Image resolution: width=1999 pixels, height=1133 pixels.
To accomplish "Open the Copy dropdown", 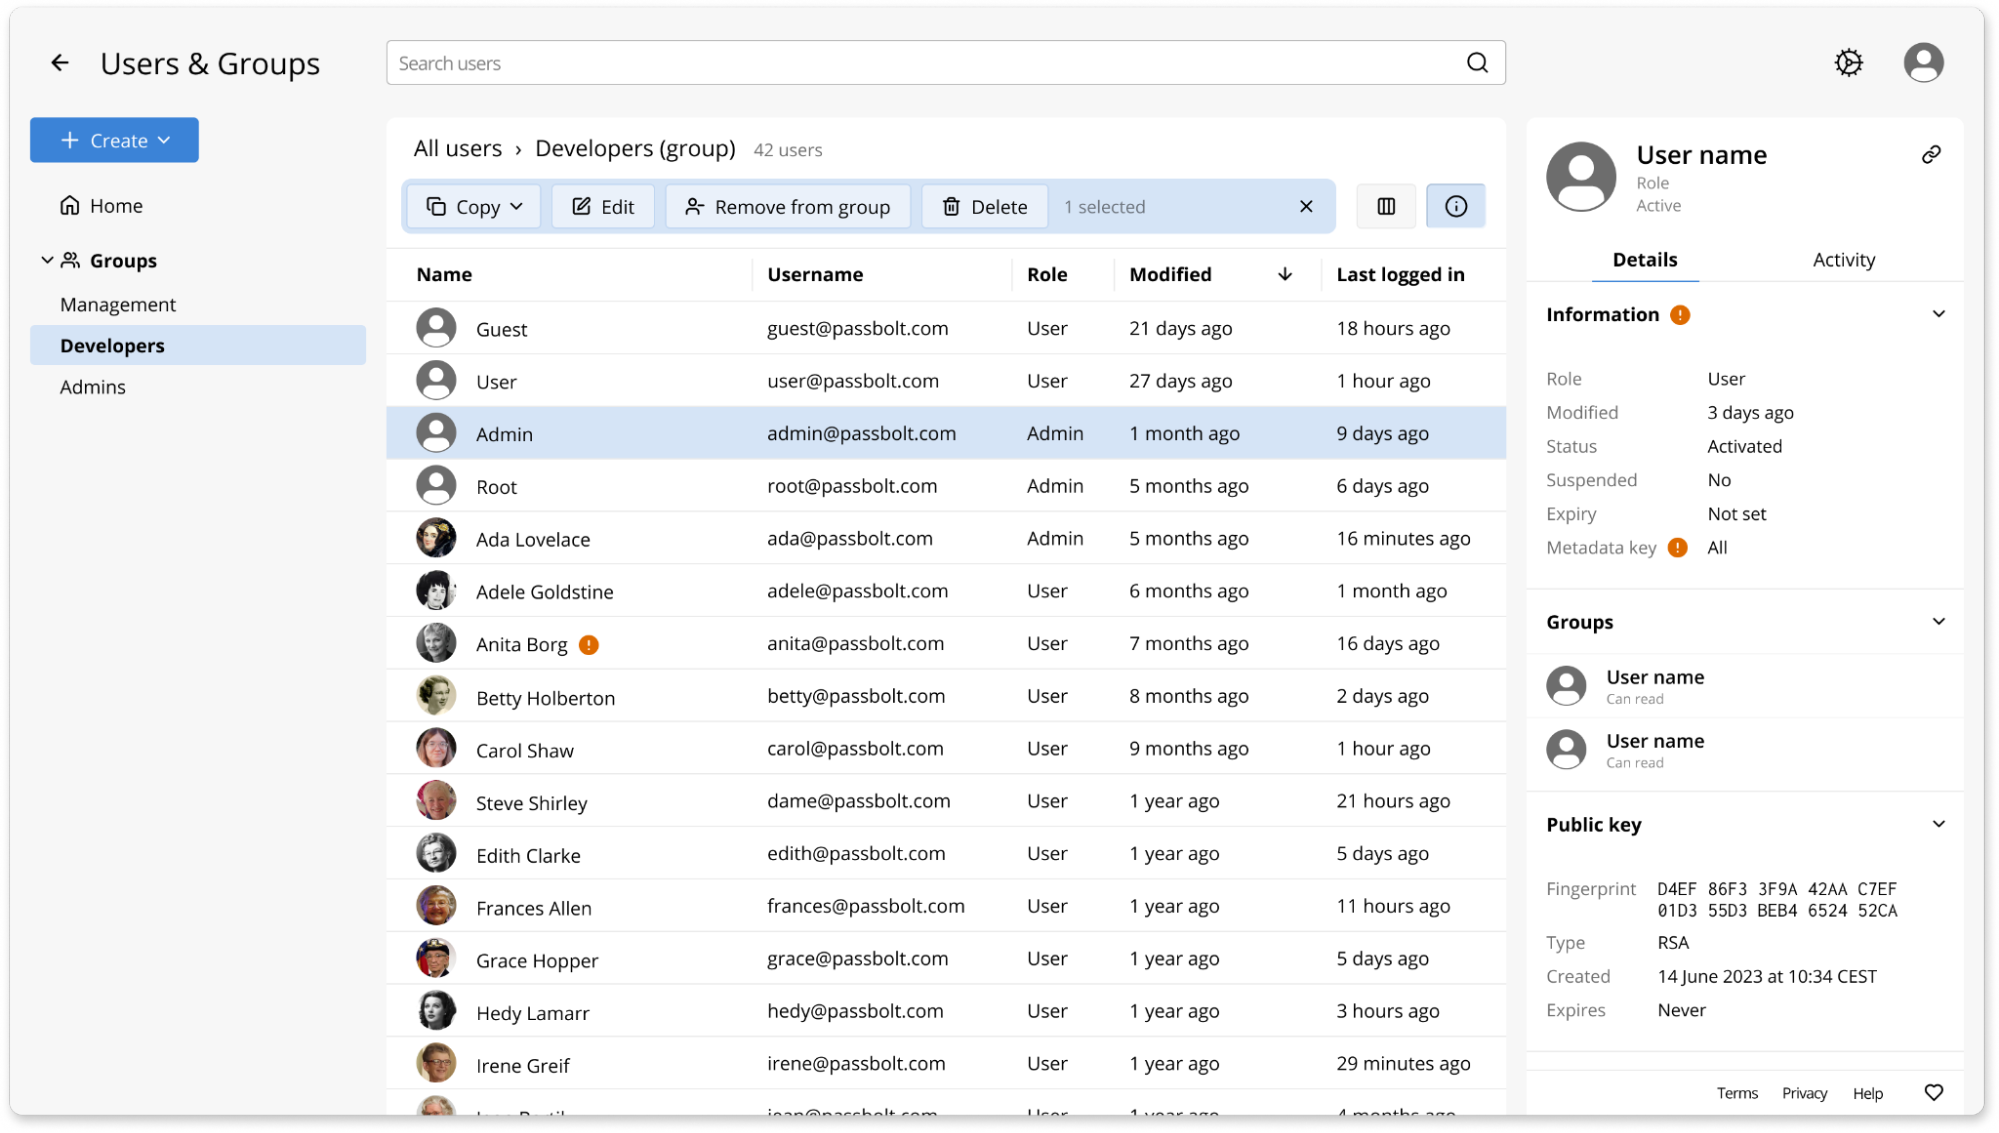I will click(x=474, y=206).
